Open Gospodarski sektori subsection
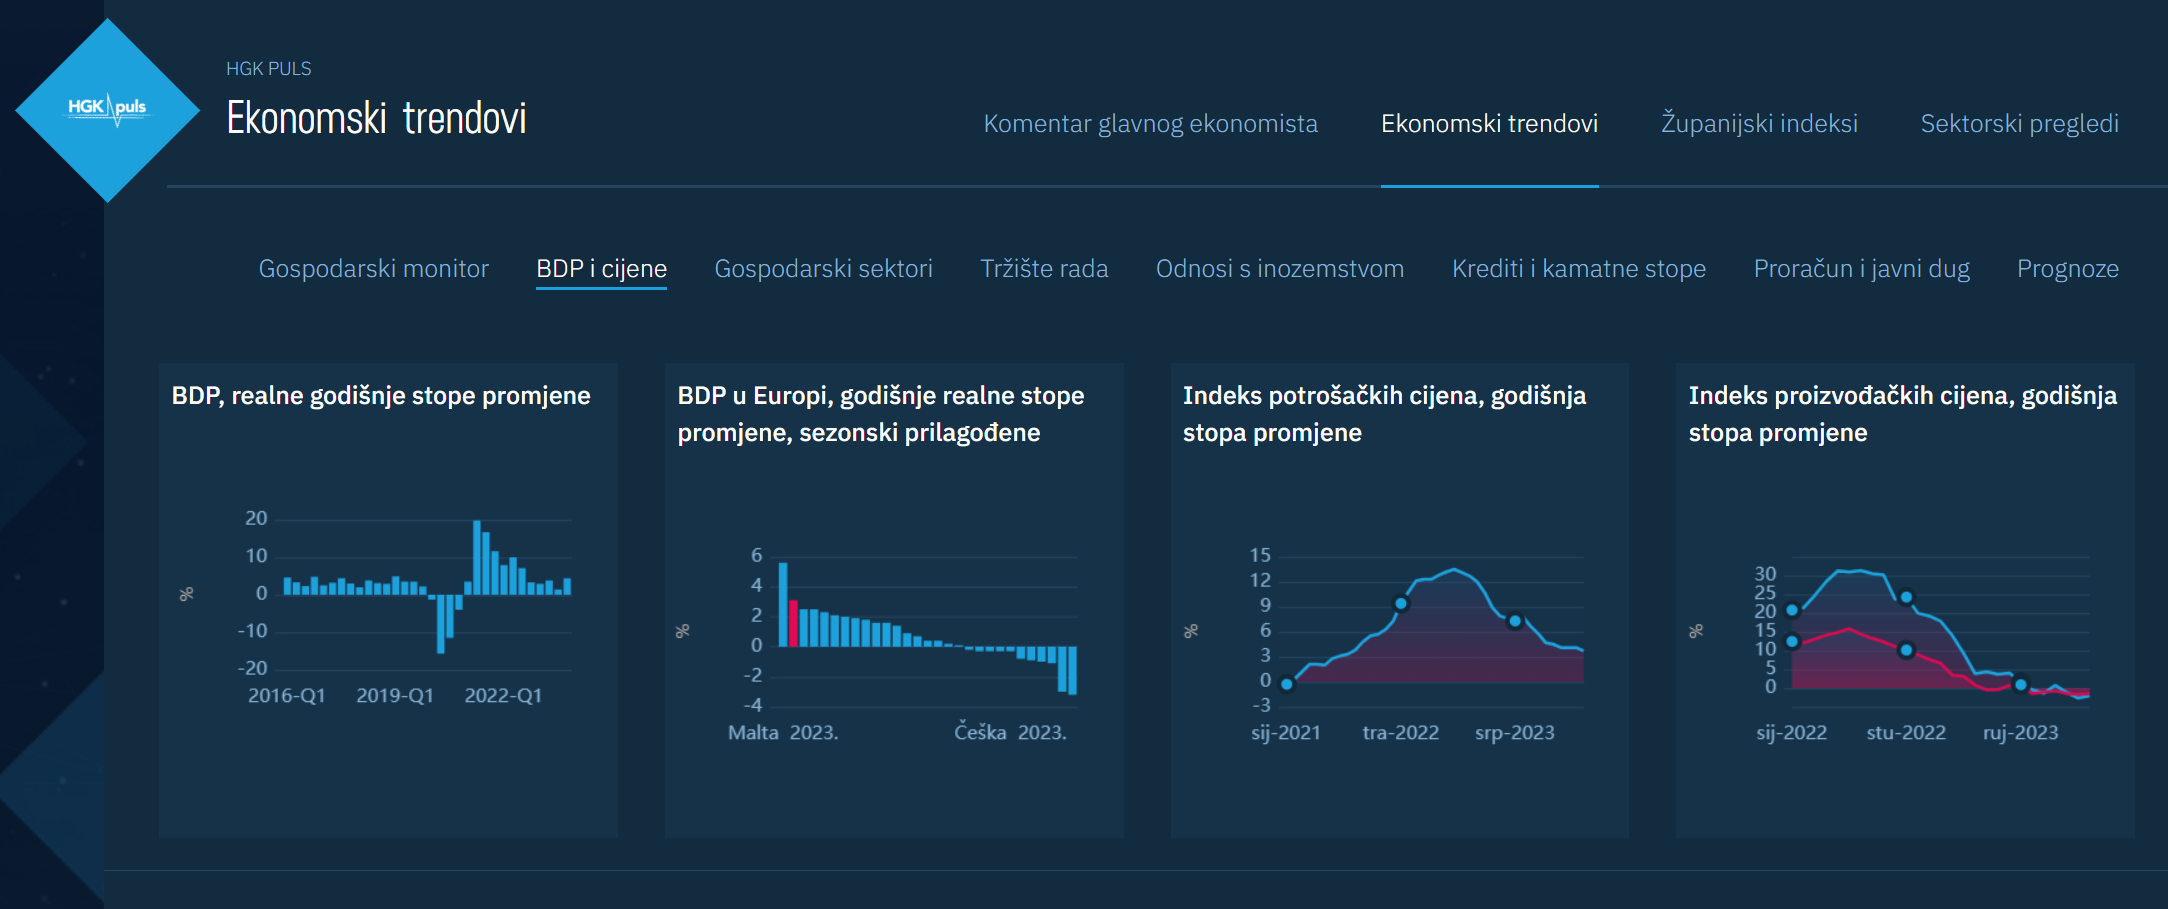 pyautogui.click(x=823, y=269)
